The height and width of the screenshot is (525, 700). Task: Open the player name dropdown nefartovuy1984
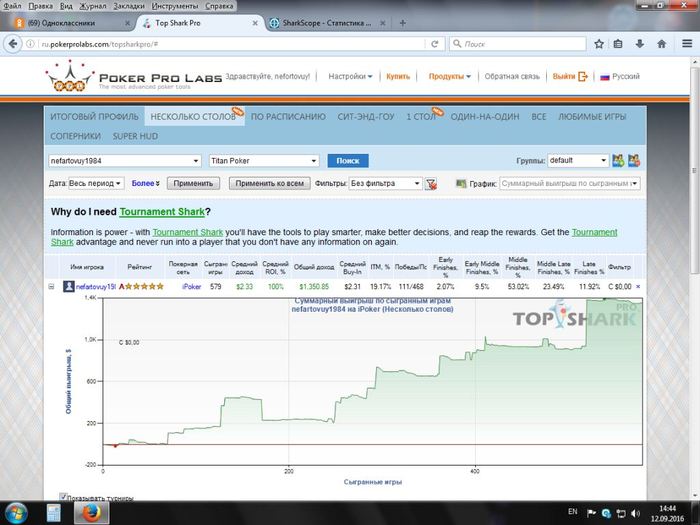125,161
